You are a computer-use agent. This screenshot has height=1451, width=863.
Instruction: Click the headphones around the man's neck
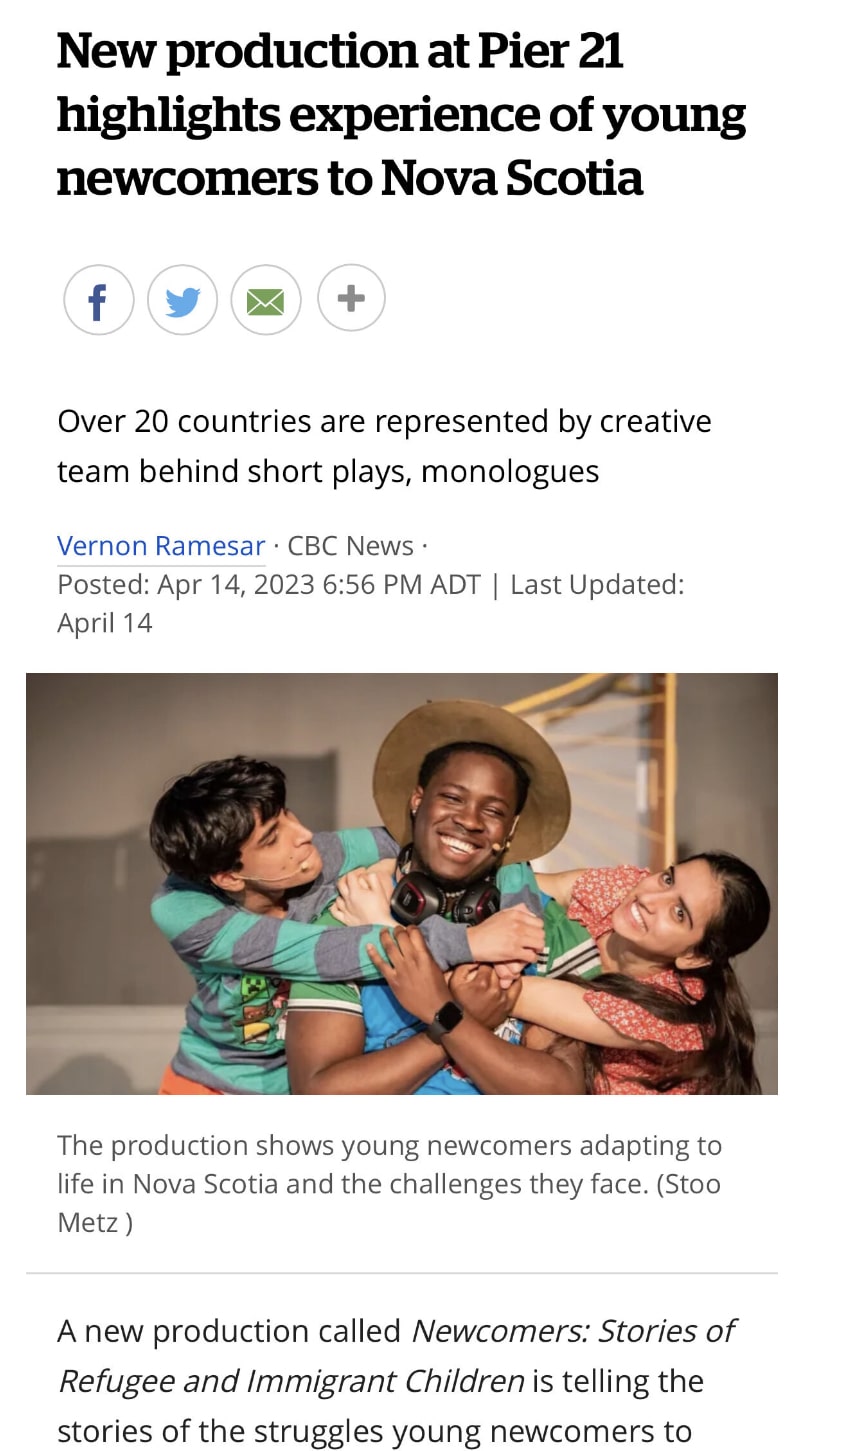pyautogui.click(x=441, y=892)
